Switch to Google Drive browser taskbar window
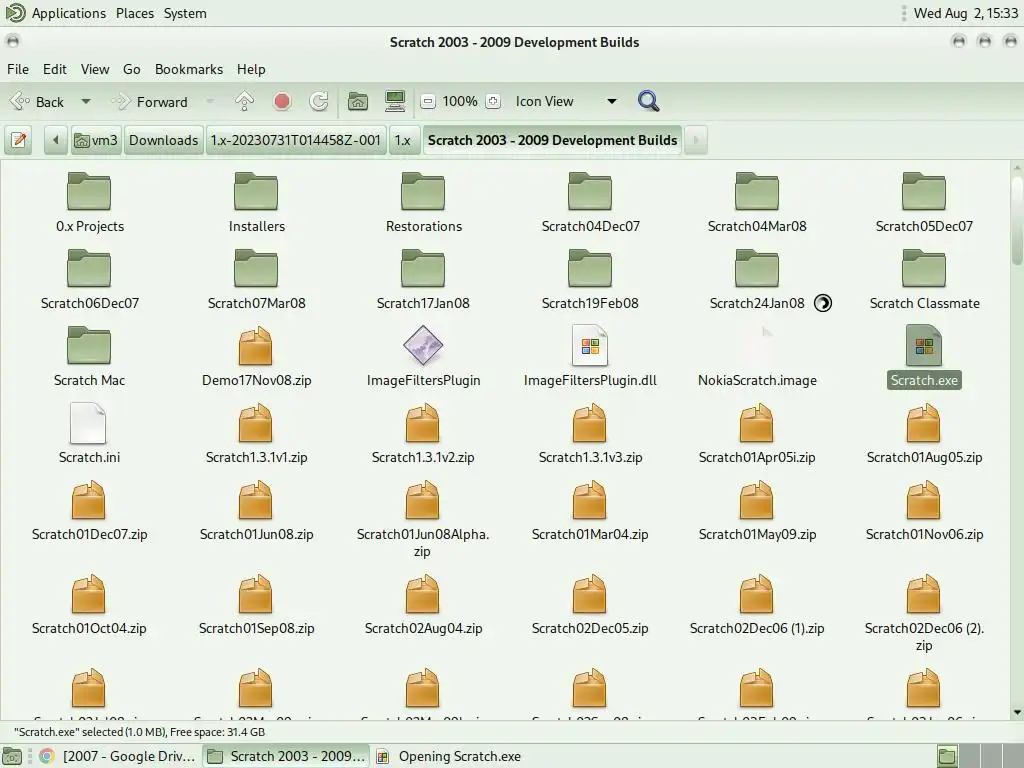This screenshot has width=1024, height=768. [118, 756]
